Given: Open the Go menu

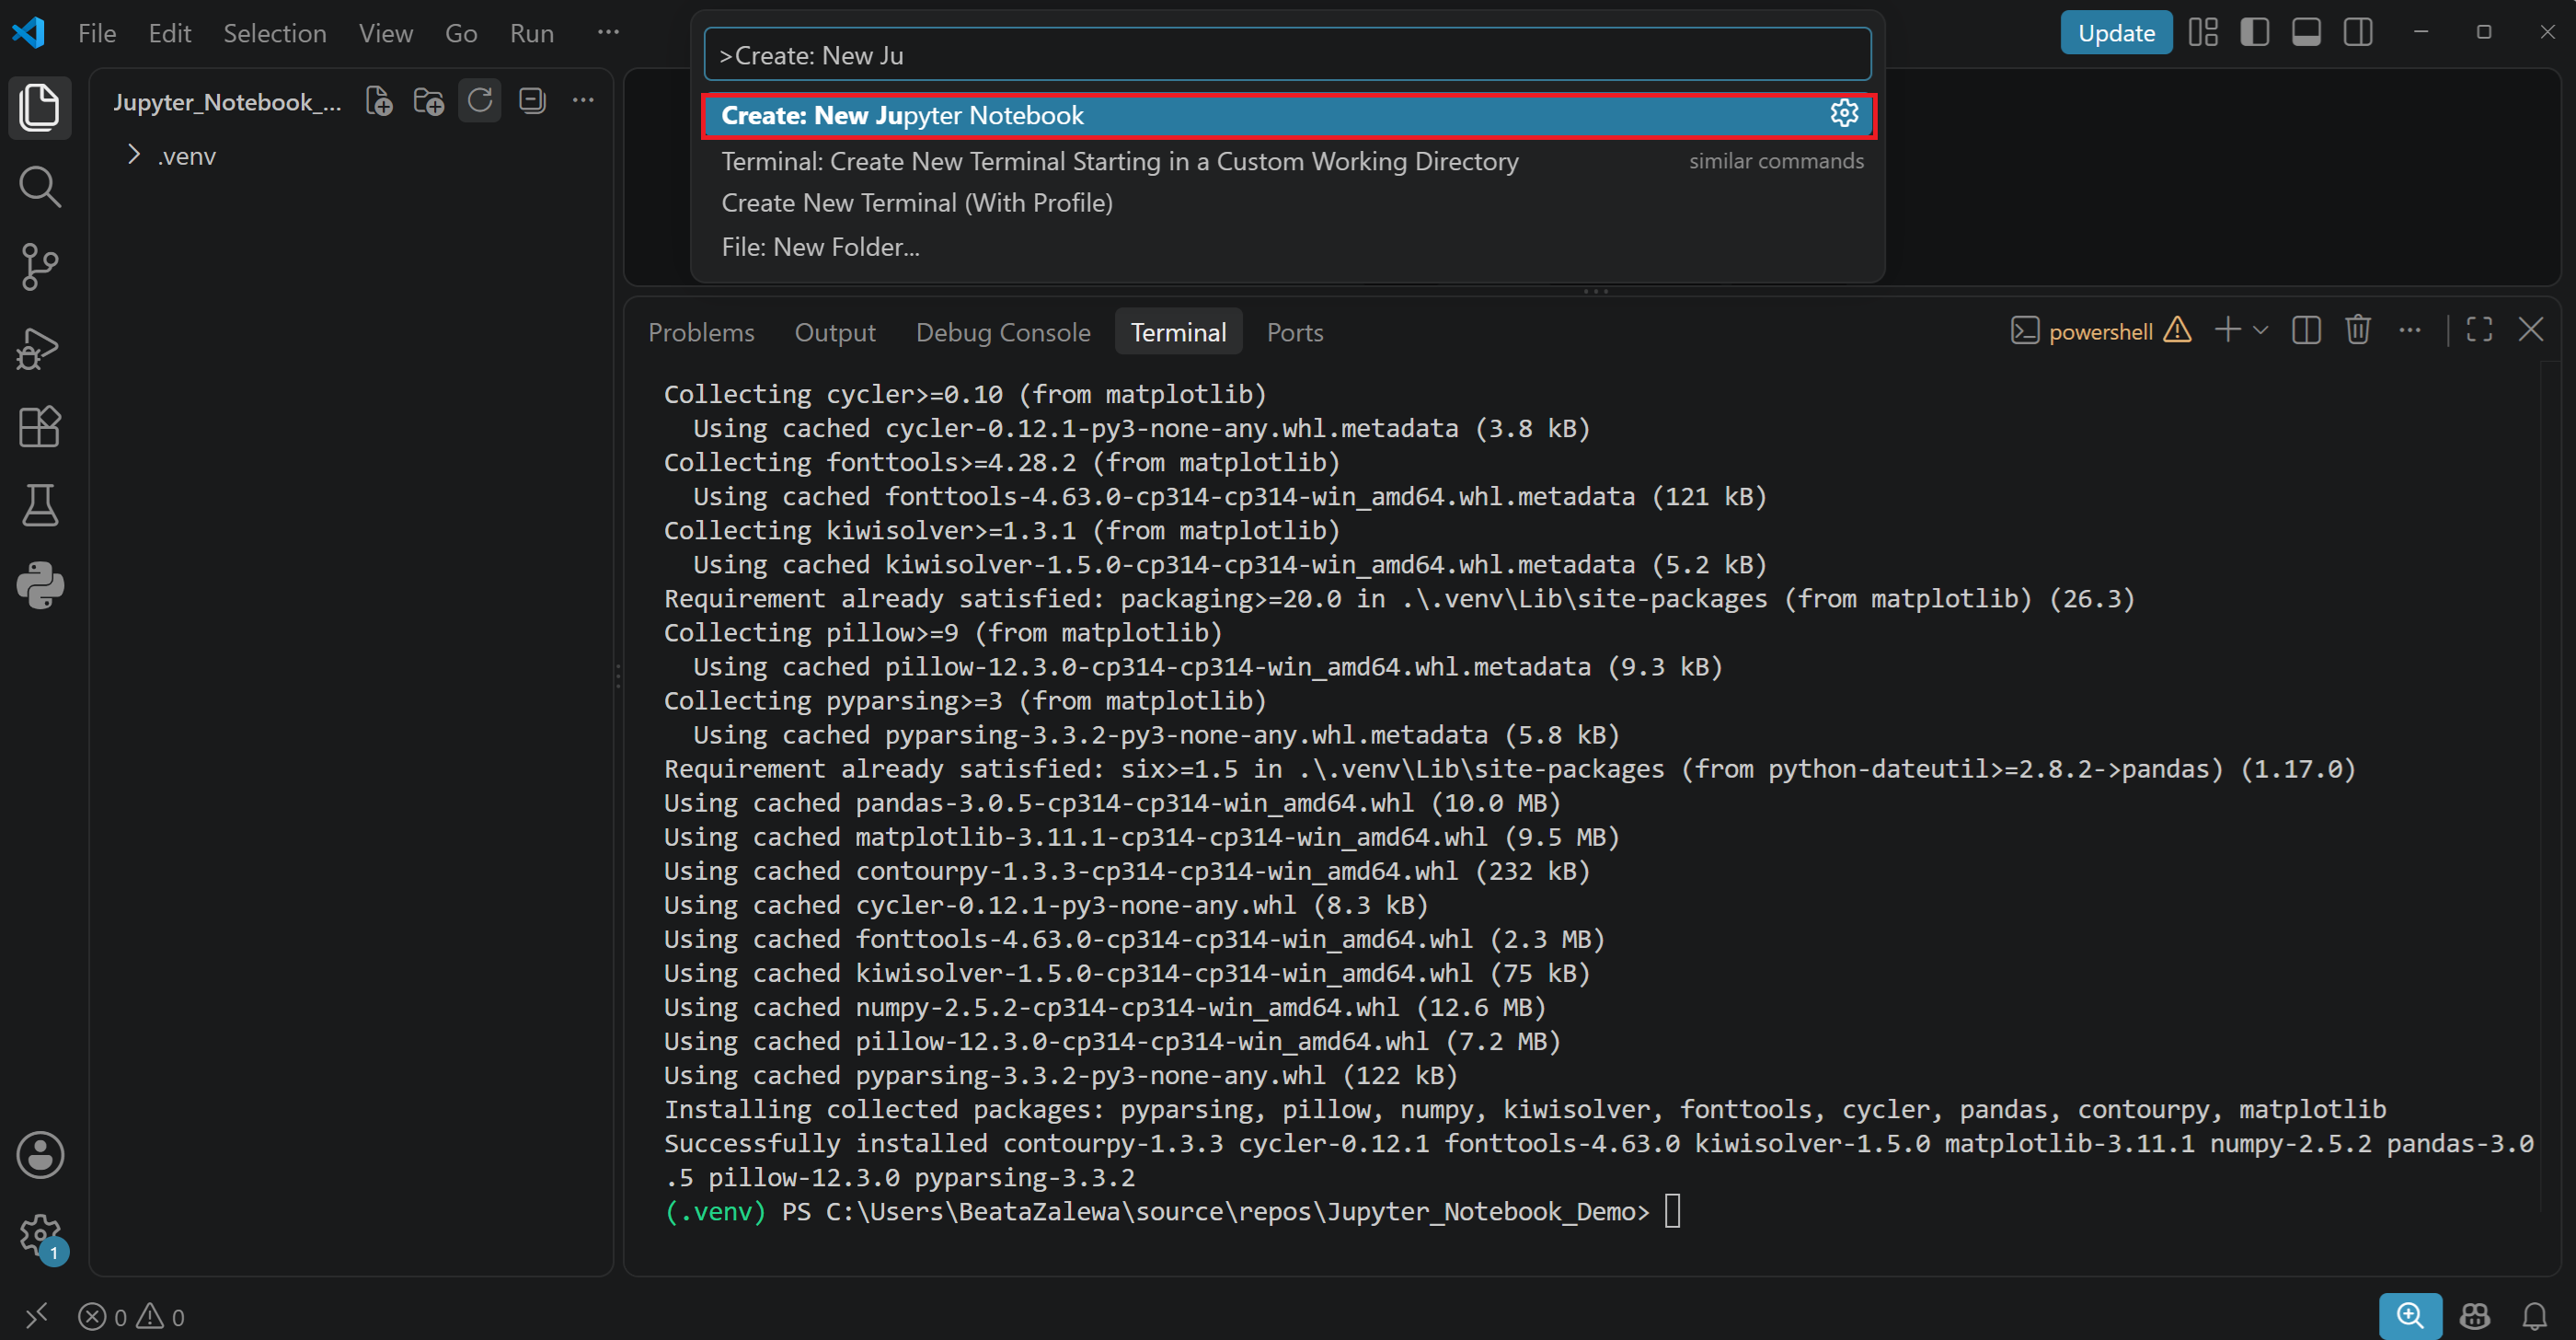Looking at the screenshot, I should click(460, 33).
